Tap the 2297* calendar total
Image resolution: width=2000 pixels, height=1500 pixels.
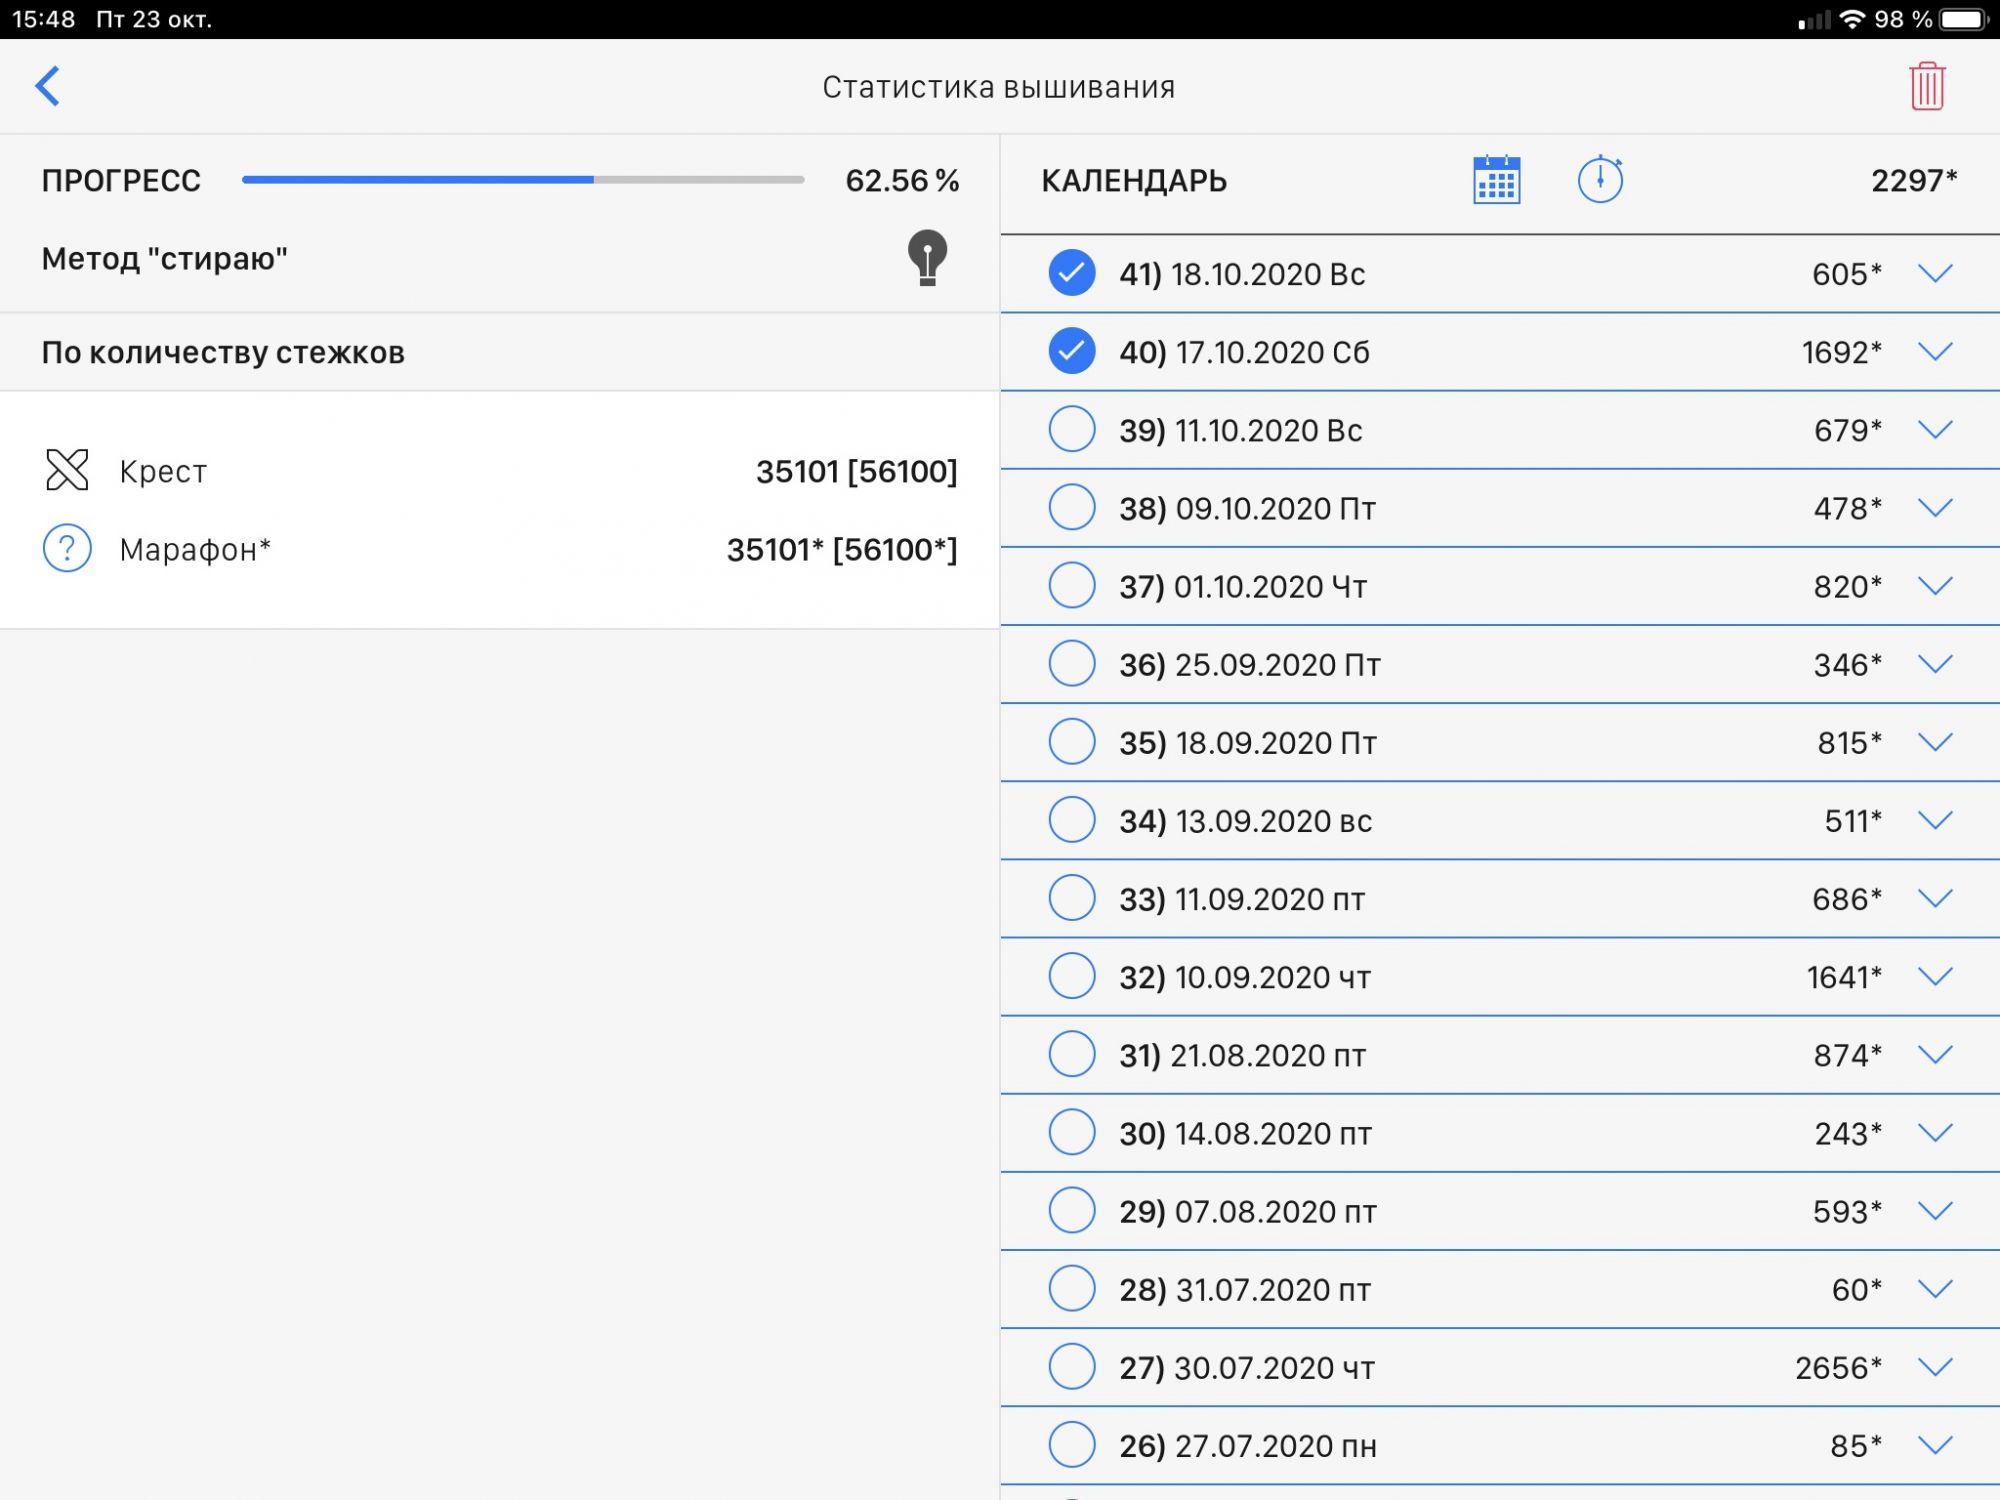[x=1913, y=181]
